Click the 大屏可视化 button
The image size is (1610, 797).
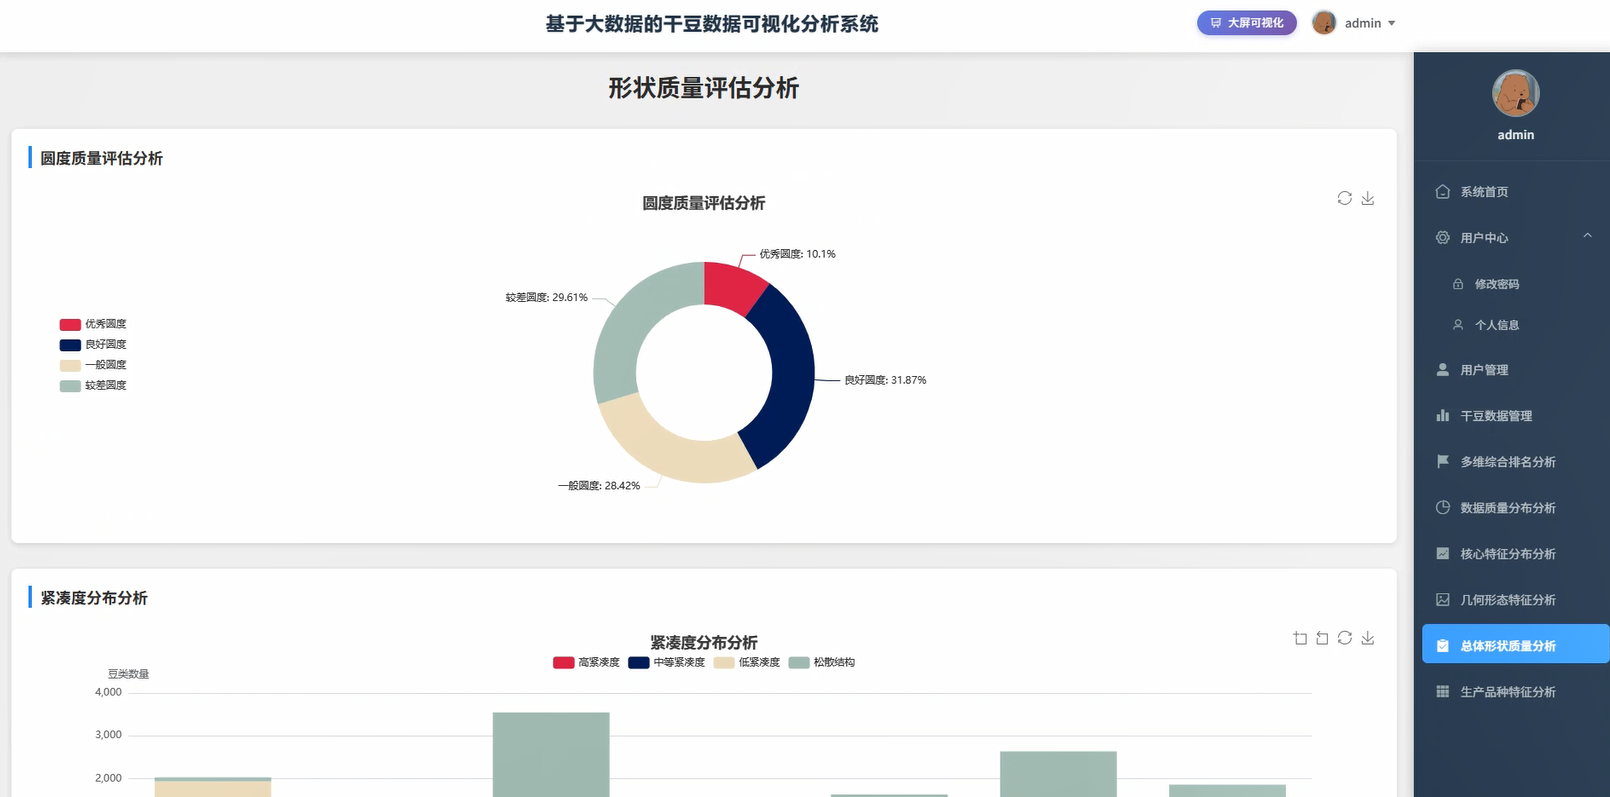pyautogui.click(x=1246, y=23)
